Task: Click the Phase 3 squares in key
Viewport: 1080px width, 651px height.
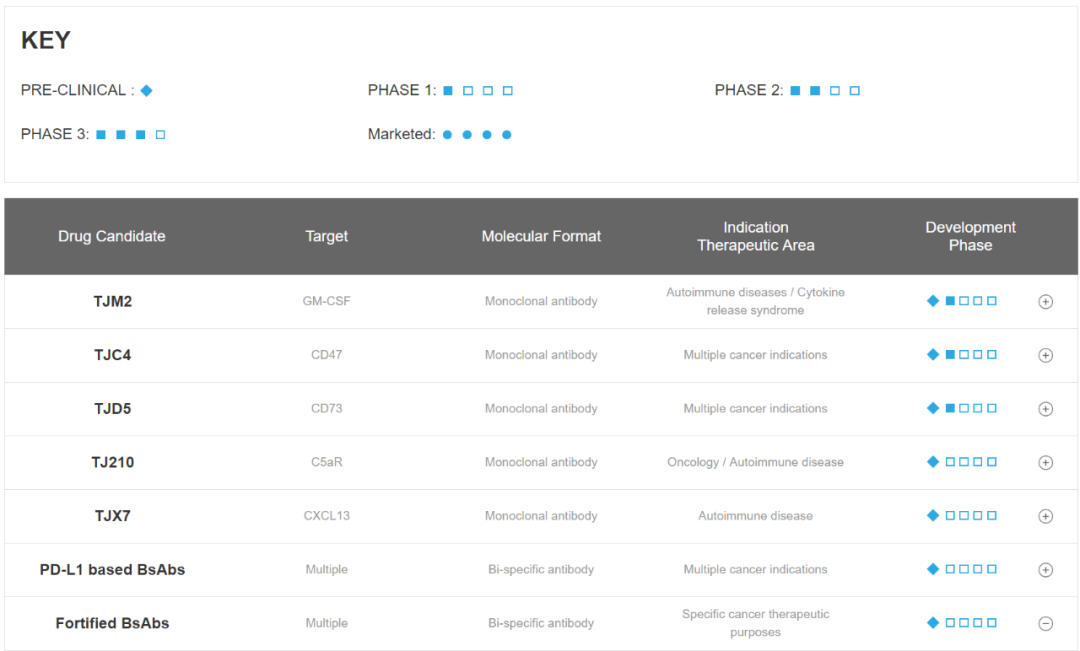Action: (130, 135)
